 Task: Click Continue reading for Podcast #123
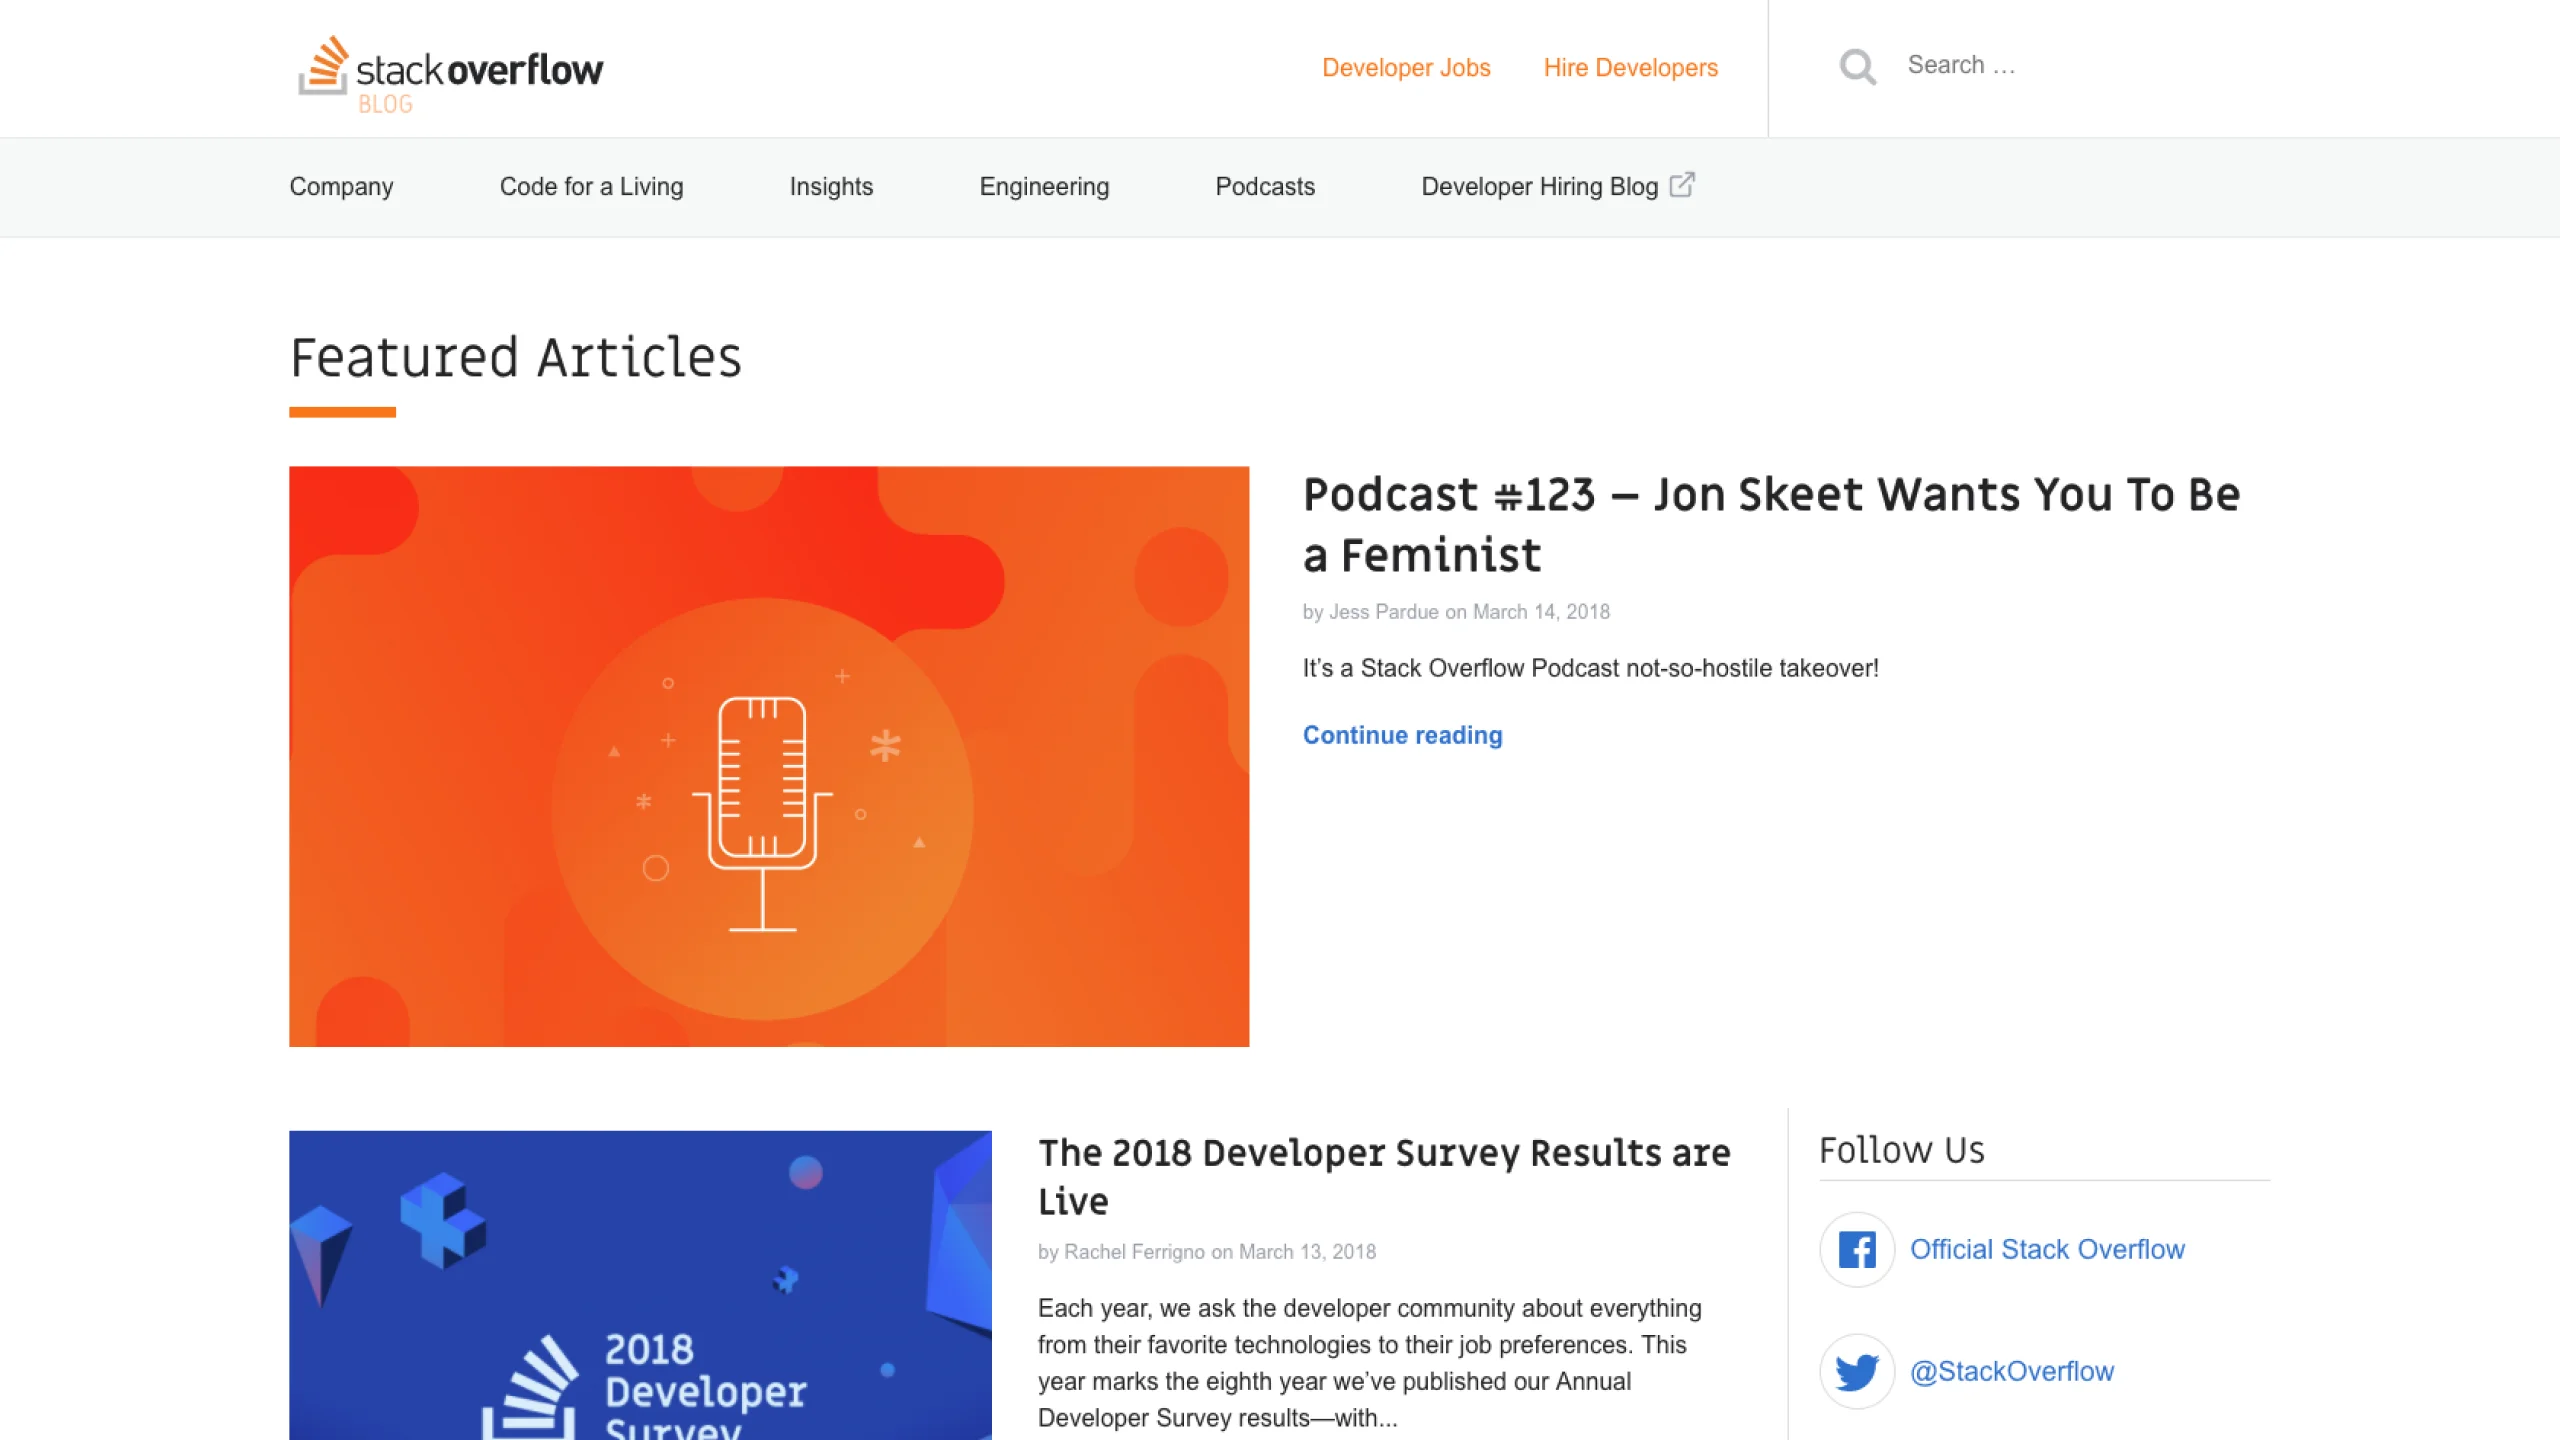[1402, 735]
